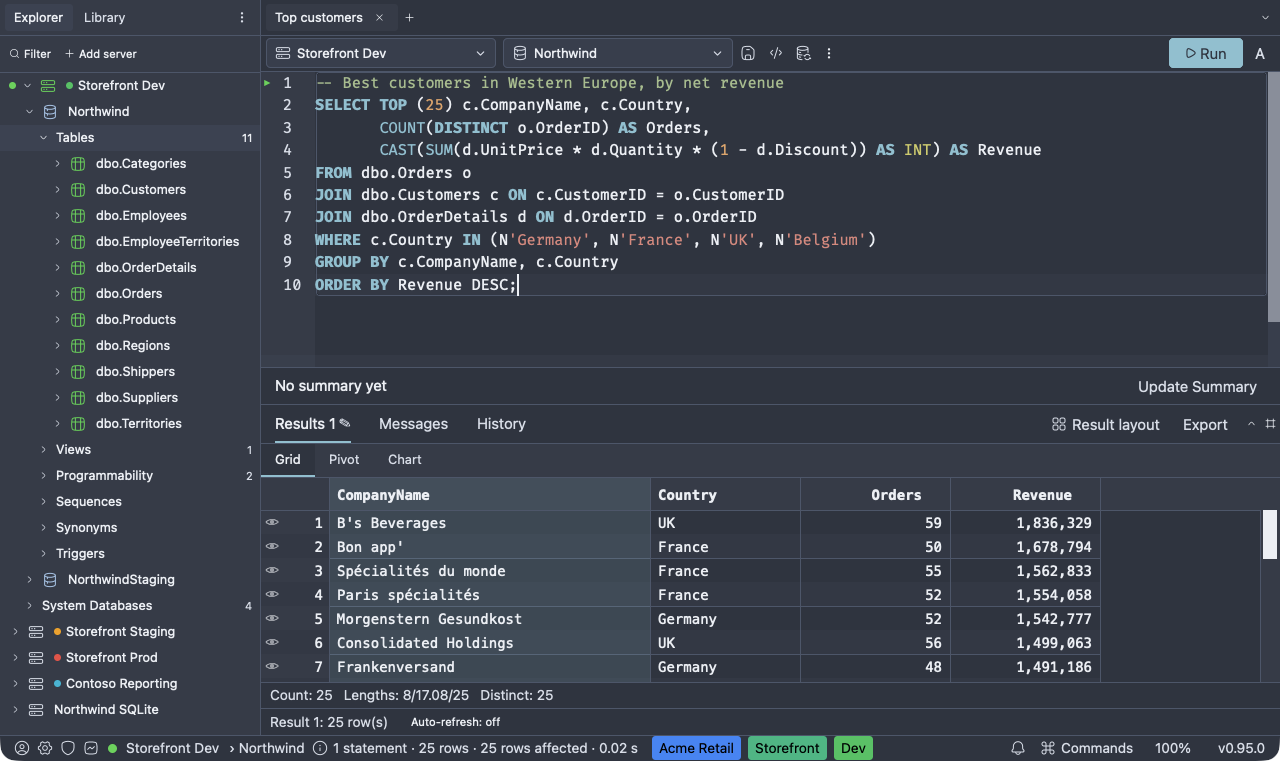Toggle the eye icon for Paris spécialités row
The height and width of the screenshot is (761, 1280).
[x=271, y=594]
